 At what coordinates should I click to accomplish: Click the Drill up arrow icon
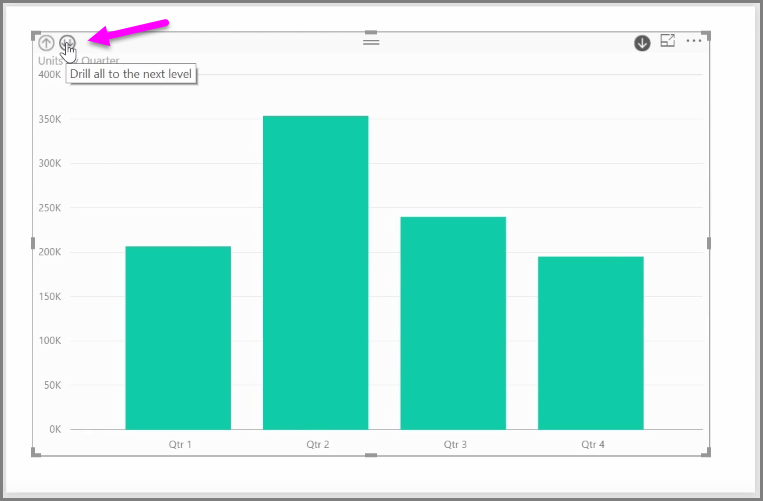click(46, 43)
